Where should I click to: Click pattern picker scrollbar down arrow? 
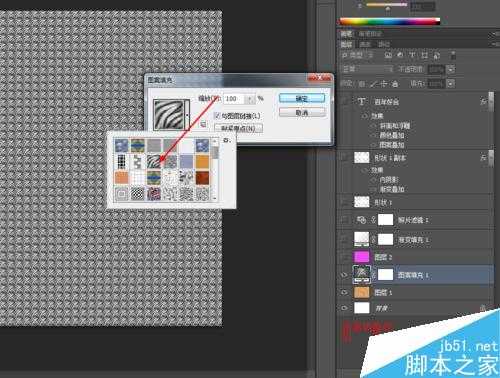tap(215, 198)
